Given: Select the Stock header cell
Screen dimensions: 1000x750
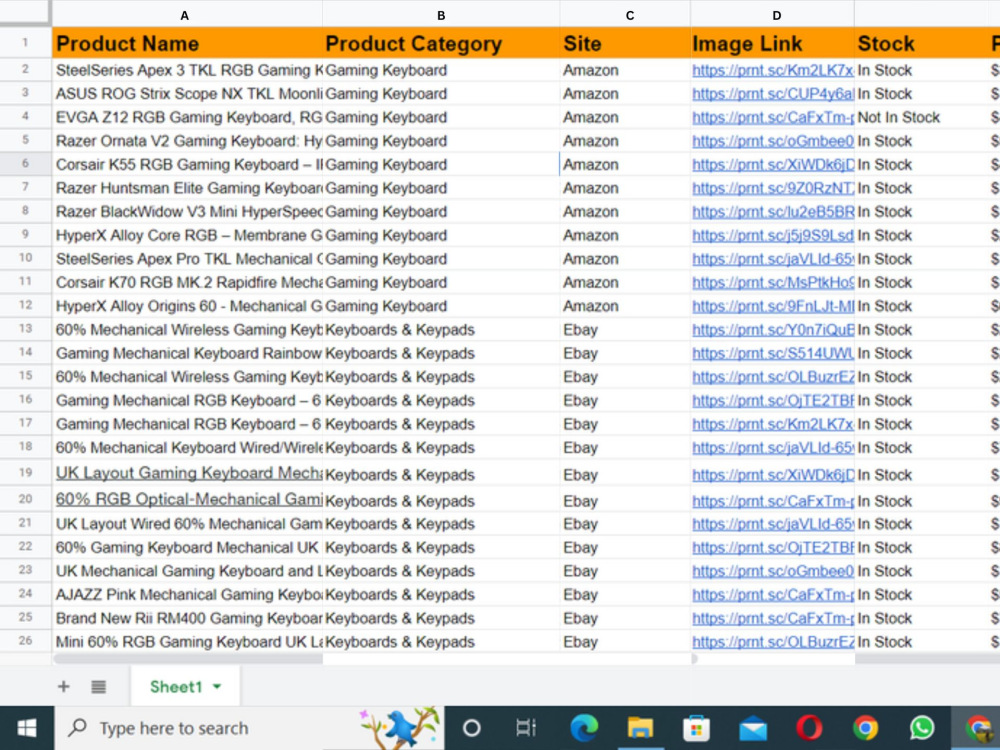Looking at the screenshot, I should (921, 43).
